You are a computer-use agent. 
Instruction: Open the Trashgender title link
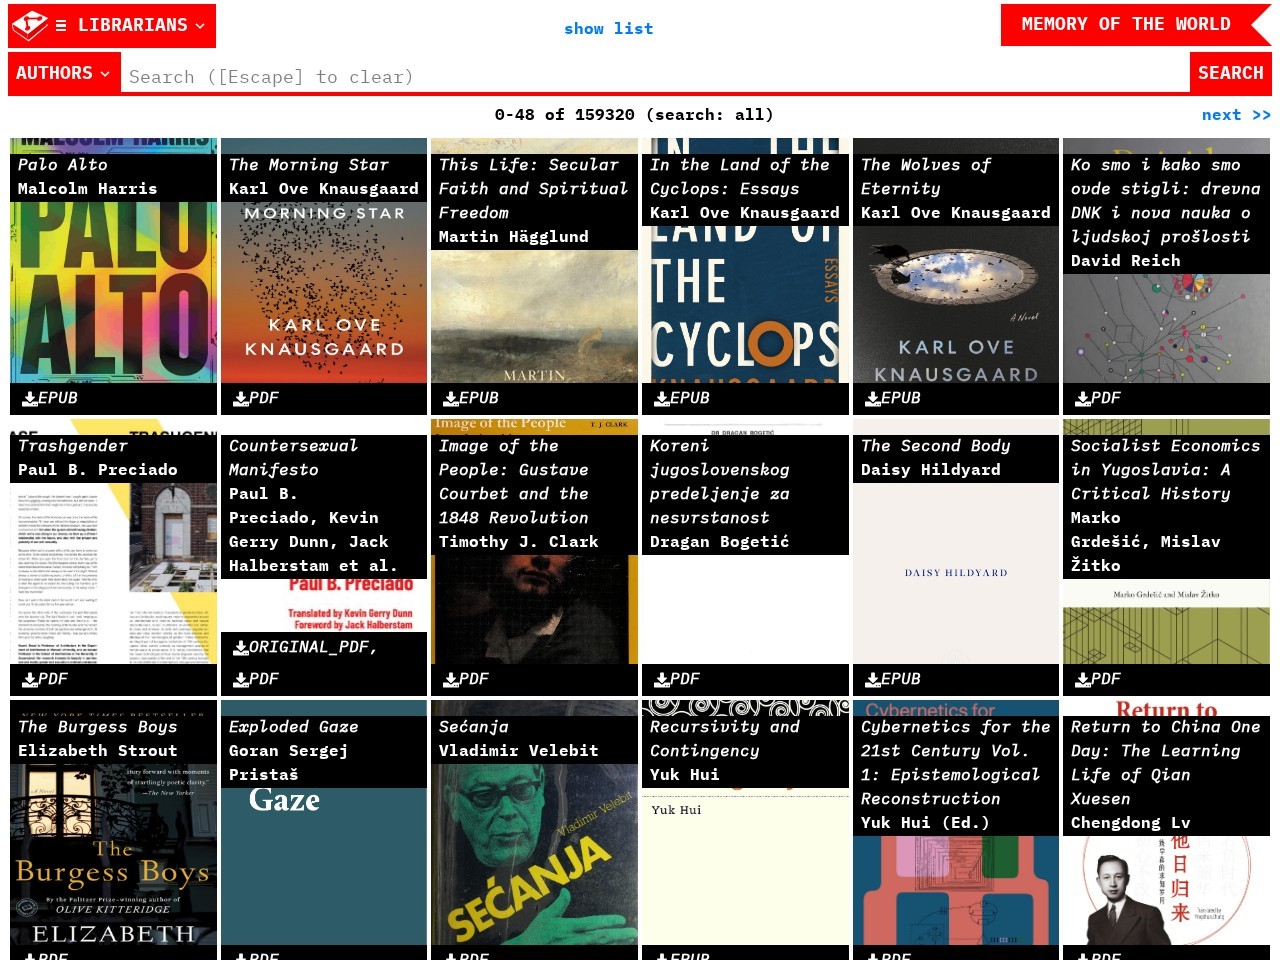(73, 446)
